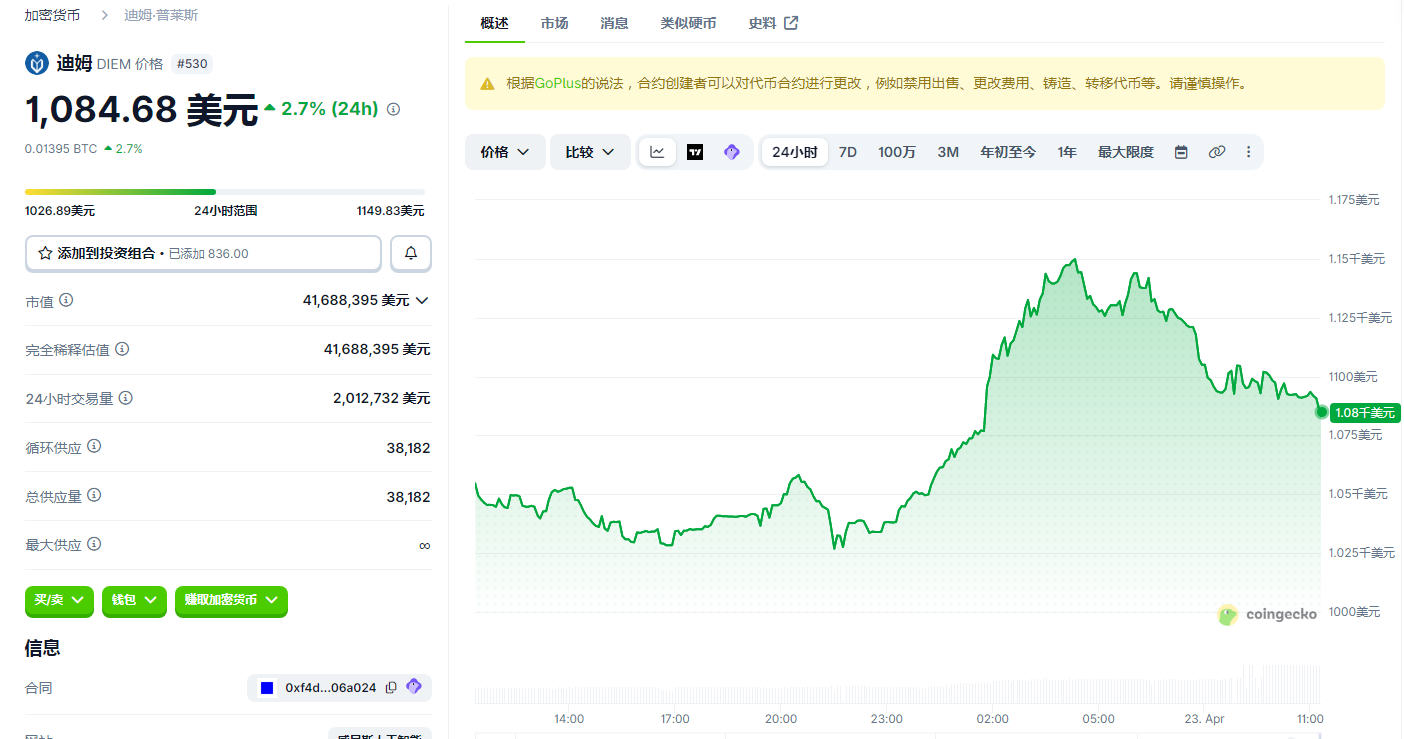Select the 3M chart range
Image resolution: width=1404 pixels, height=739 pixels.
(948, 152)
